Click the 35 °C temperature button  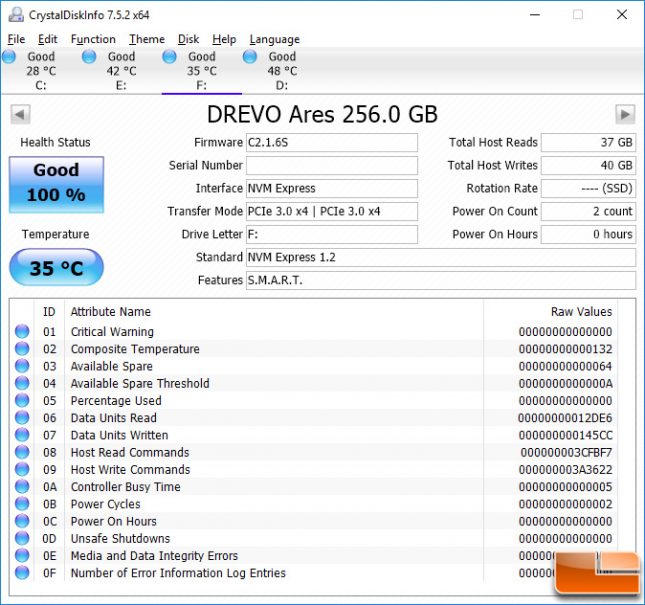56,267
